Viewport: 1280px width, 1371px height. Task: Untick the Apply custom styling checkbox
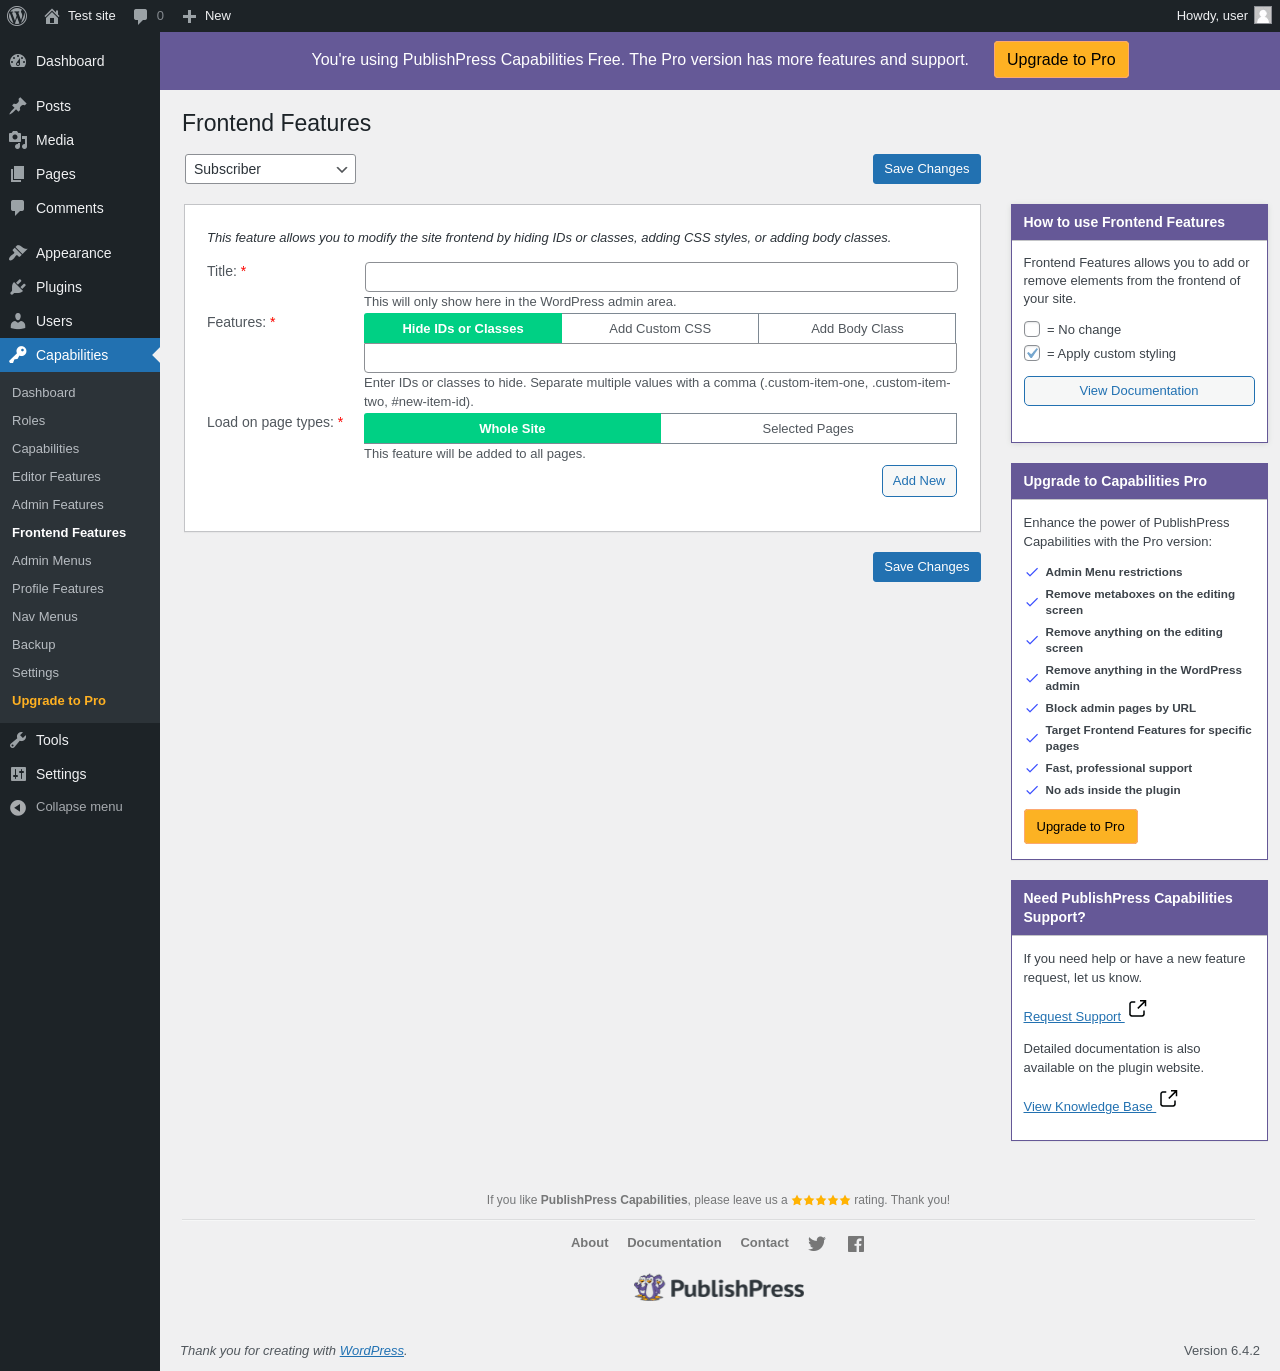(1032, 353)
